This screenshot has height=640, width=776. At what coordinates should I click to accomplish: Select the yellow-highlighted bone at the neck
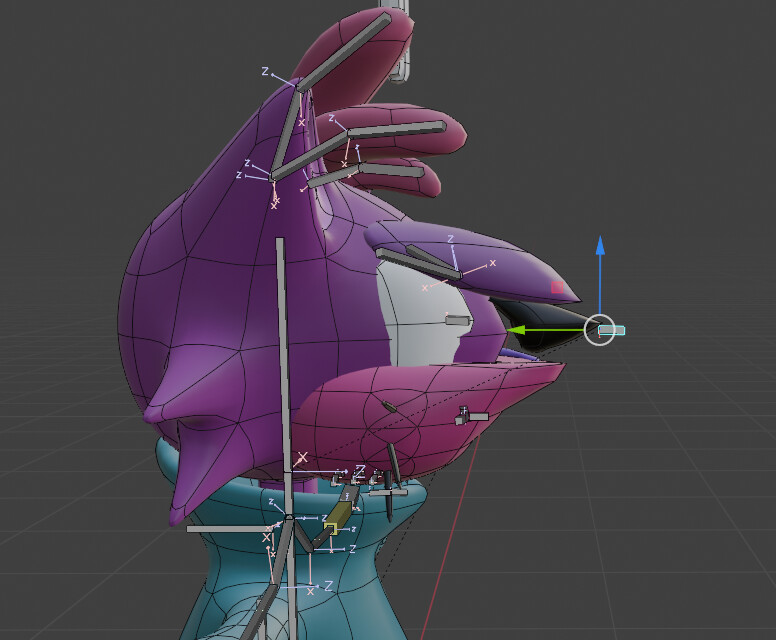(339, 518)
